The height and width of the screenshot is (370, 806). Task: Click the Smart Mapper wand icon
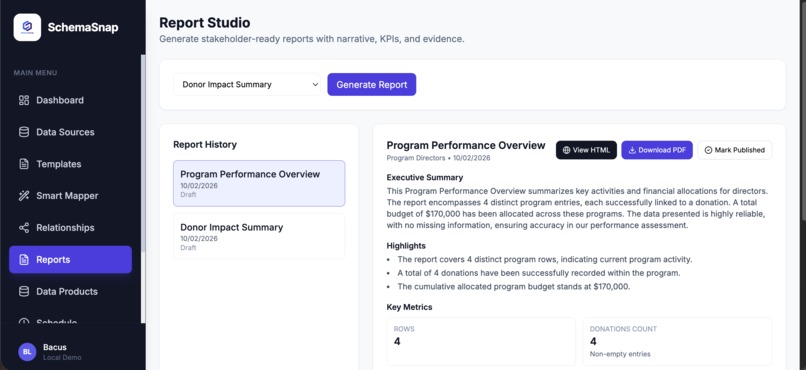pos(24,196)
